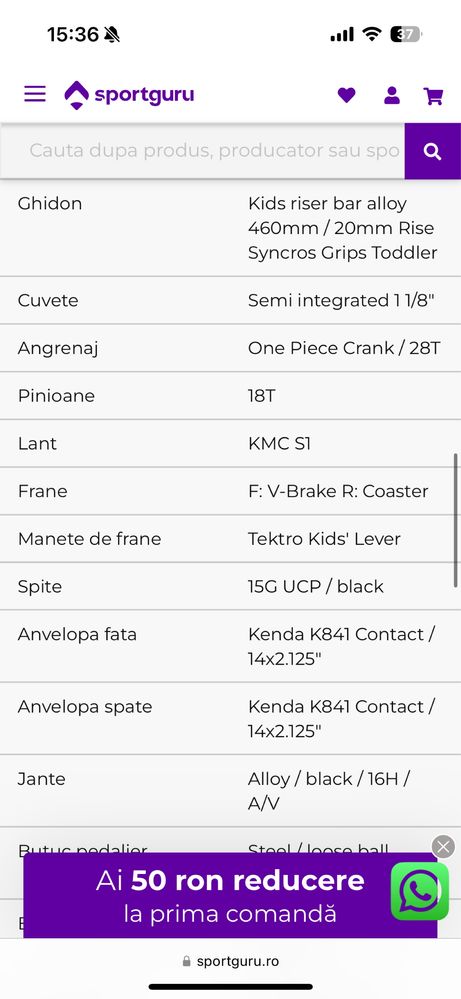The image size is (461, 999).
Task: Open WhatsApp chat icon
Action: coord(420,891)
